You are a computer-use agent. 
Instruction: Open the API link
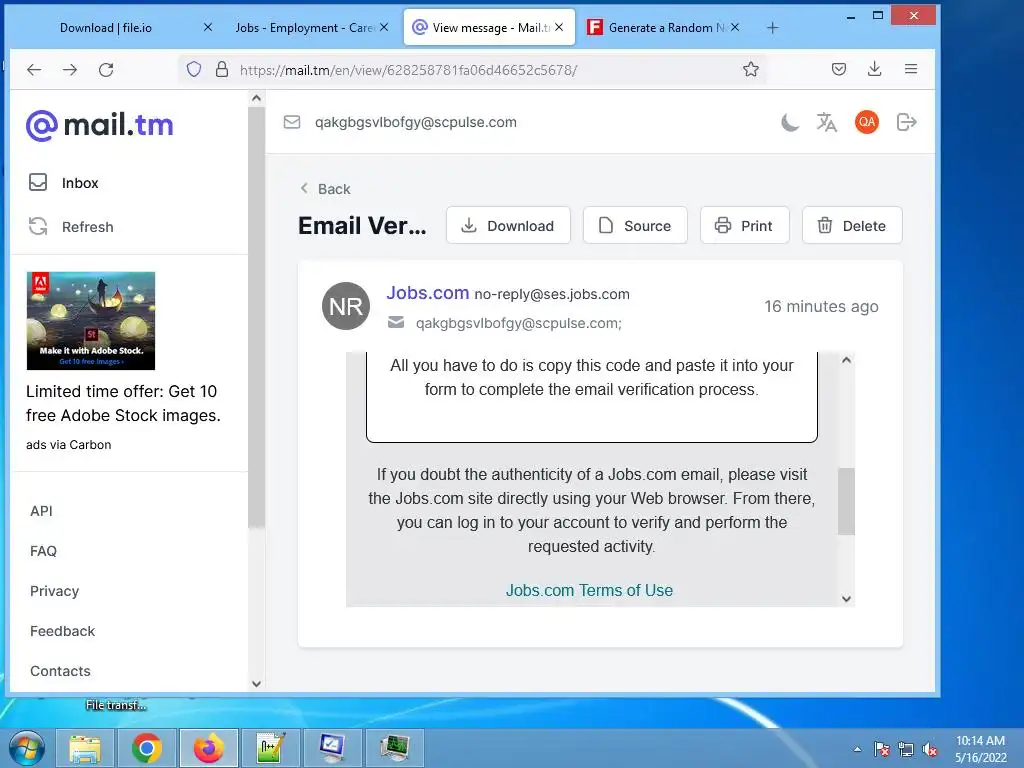click(41, 511)
